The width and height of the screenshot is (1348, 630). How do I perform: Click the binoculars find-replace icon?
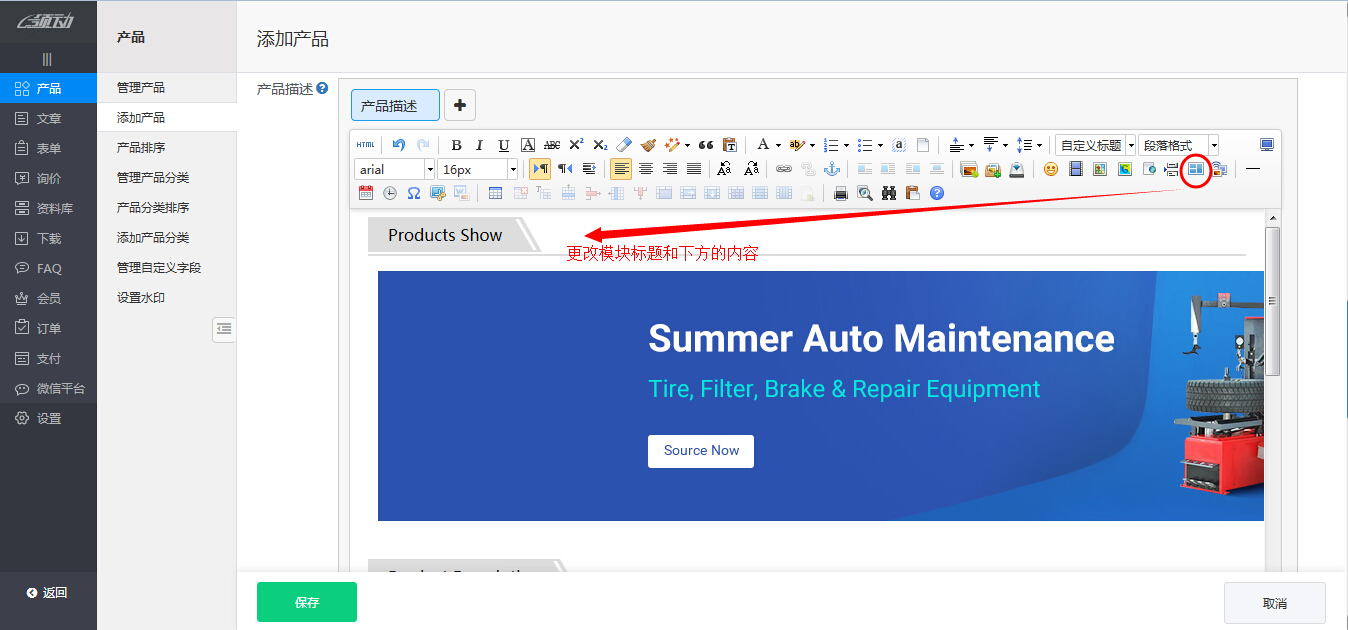889,193
